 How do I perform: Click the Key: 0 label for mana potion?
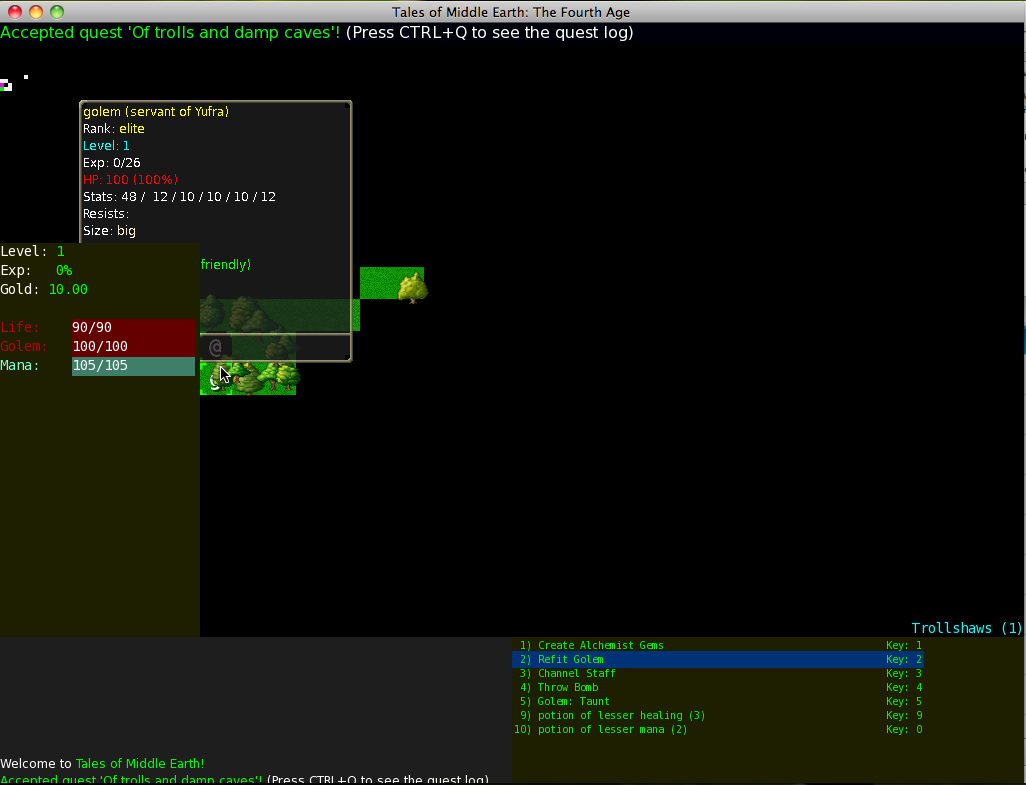904,729
